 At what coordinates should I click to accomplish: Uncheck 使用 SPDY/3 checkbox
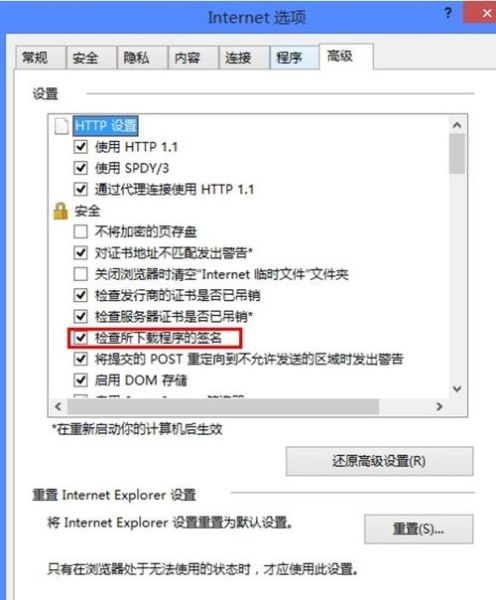[x=80, y=168]
